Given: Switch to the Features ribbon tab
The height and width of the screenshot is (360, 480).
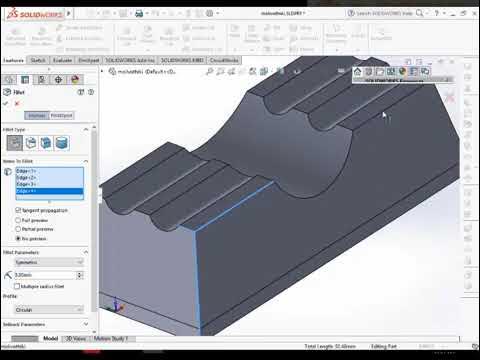Looking at the screenshot, I should pos(13,60).
